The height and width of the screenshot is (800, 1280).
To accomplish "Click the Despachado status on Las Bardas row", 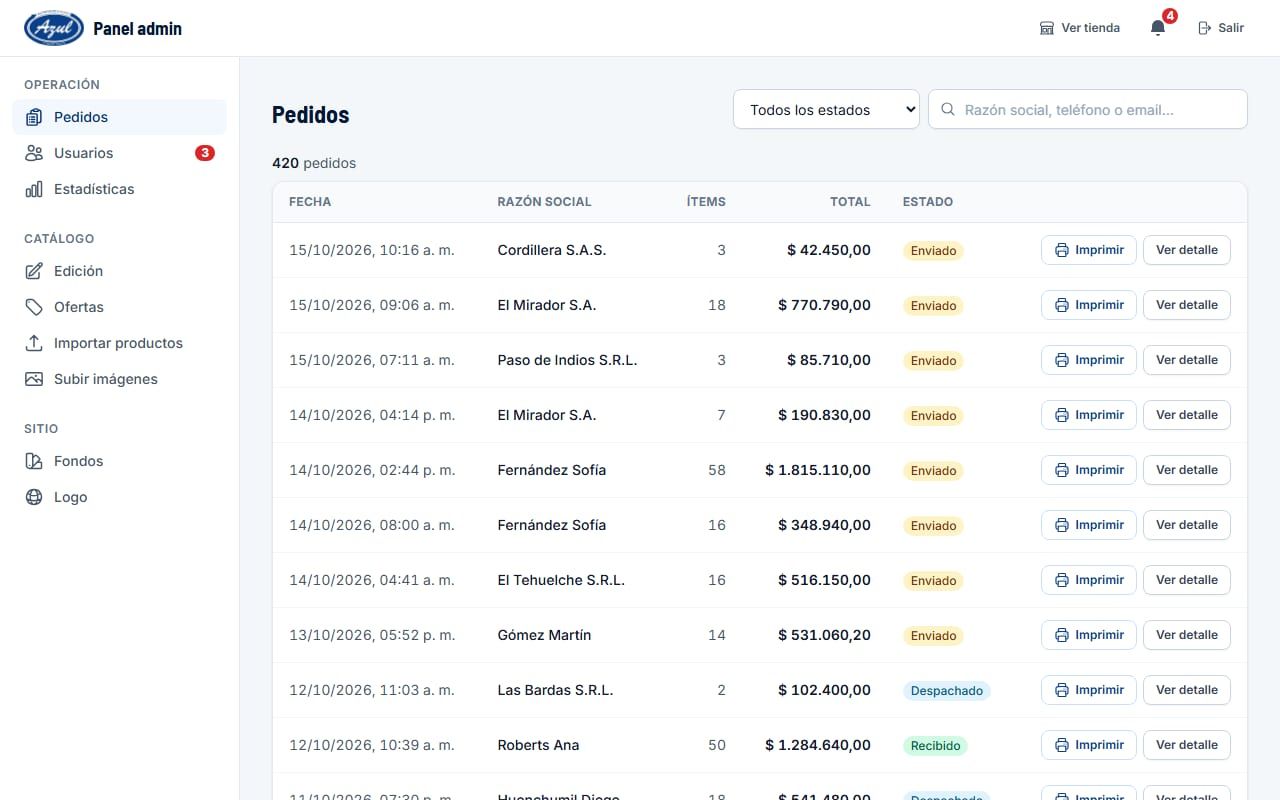I will [x=947, y=691].
